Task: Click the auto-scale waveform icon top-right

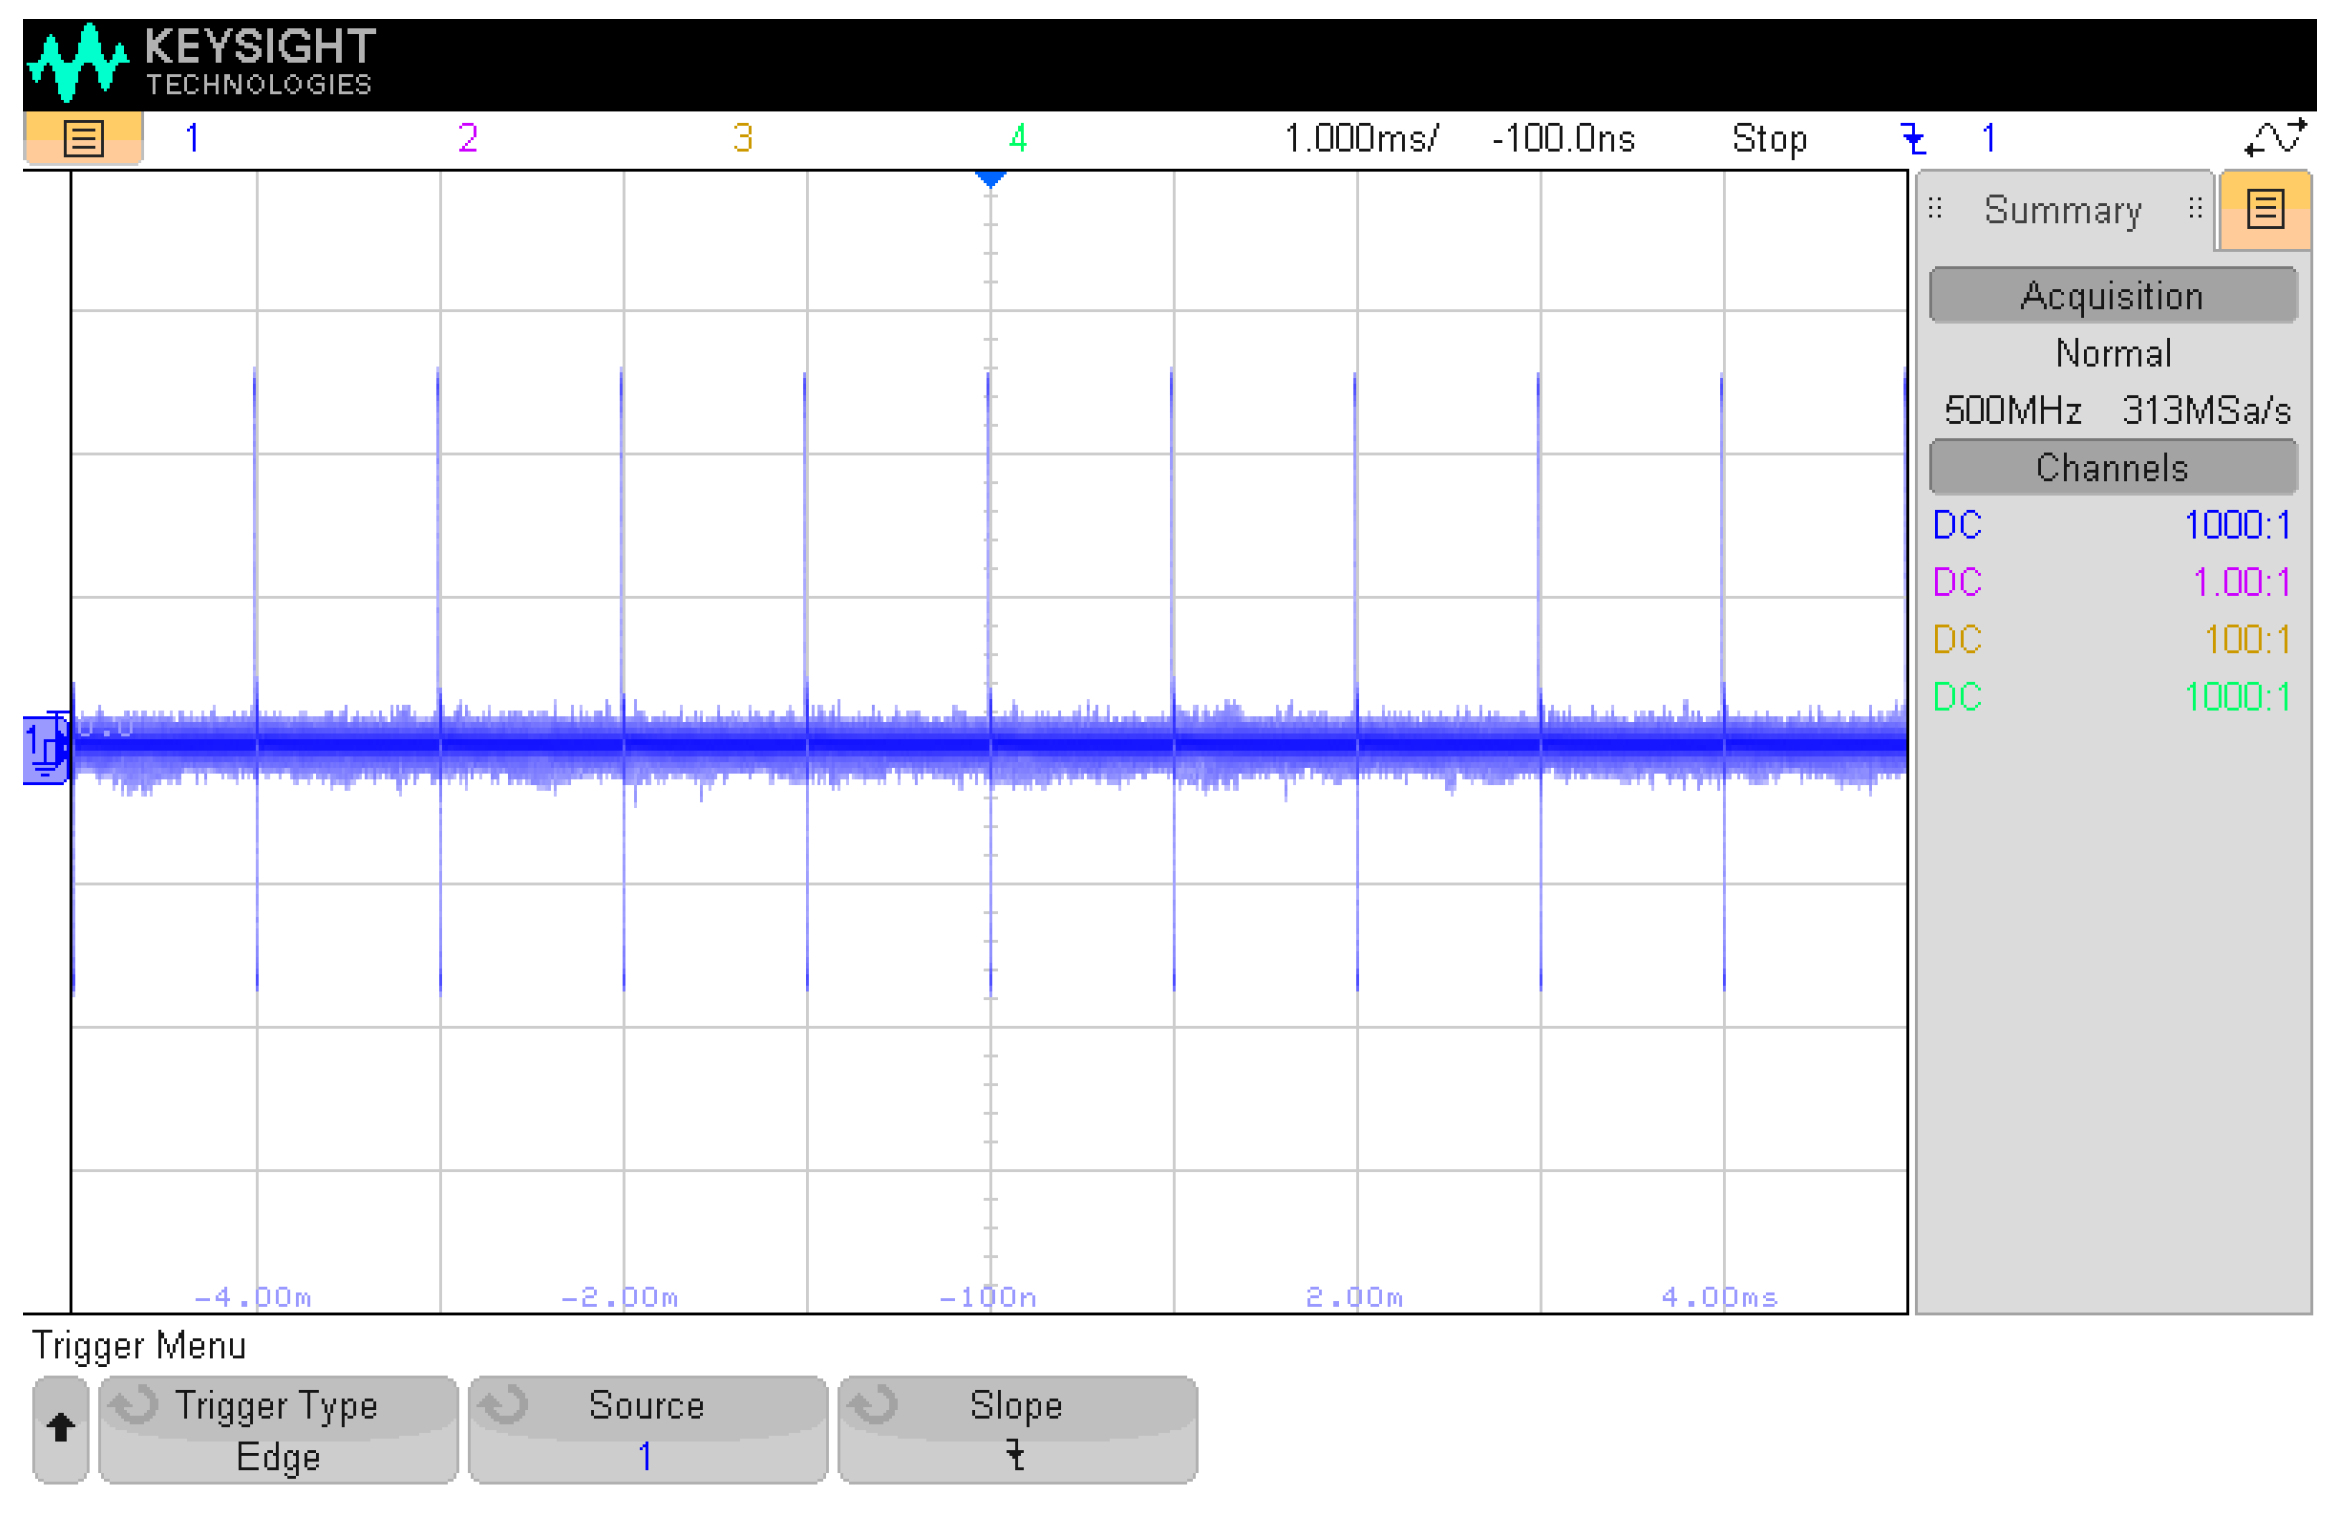Action: tap(2274, 138)
